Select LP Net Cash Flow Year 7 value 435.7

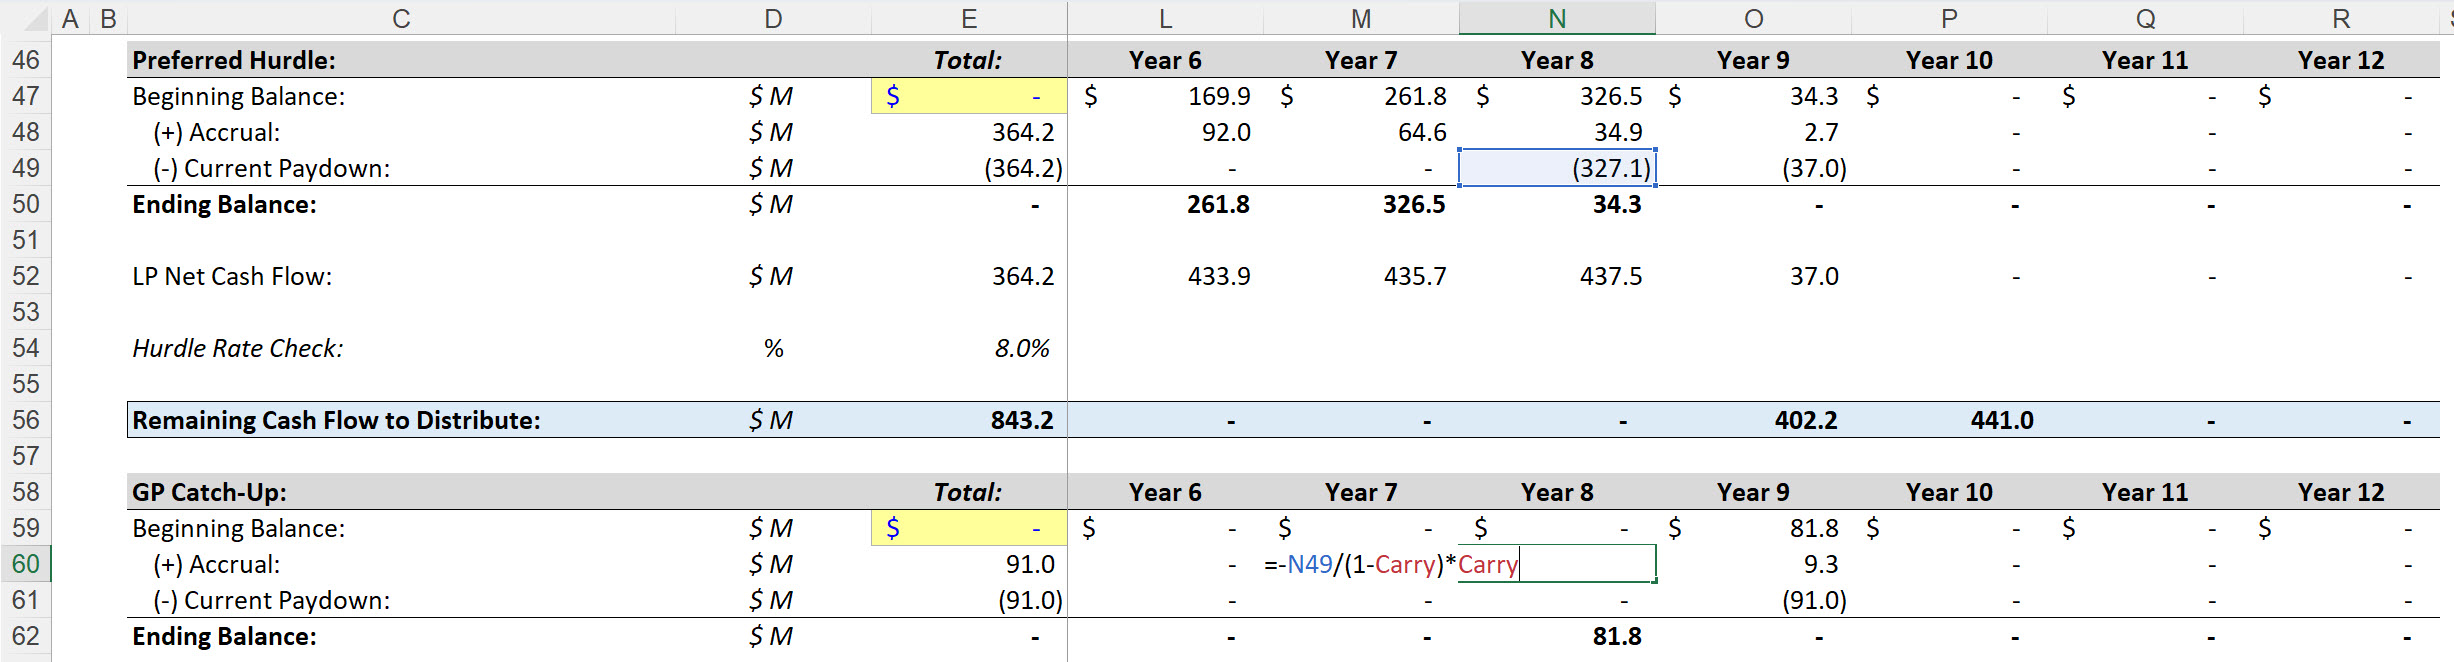[x=1415, y=276]
